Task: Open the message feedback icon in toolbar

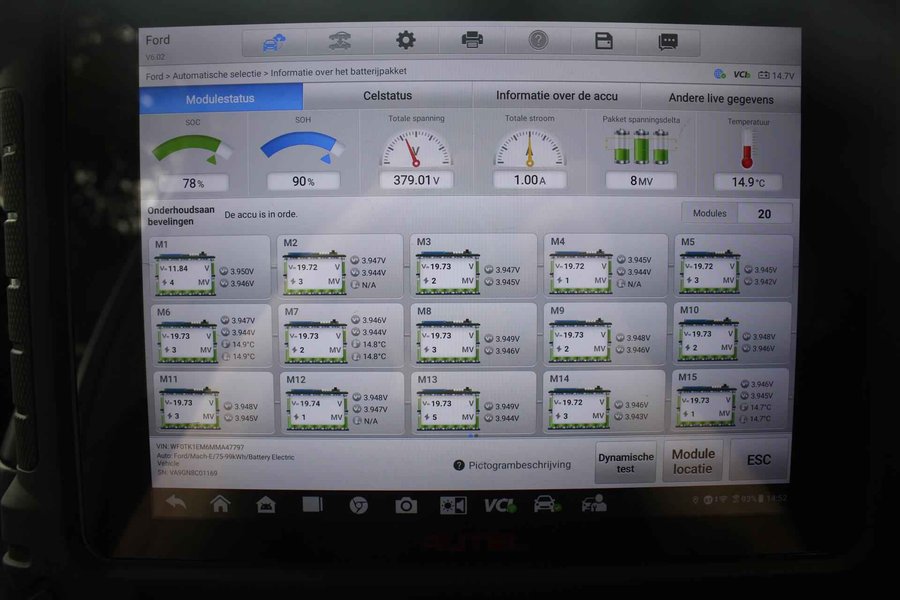Action: pos(668,42)
